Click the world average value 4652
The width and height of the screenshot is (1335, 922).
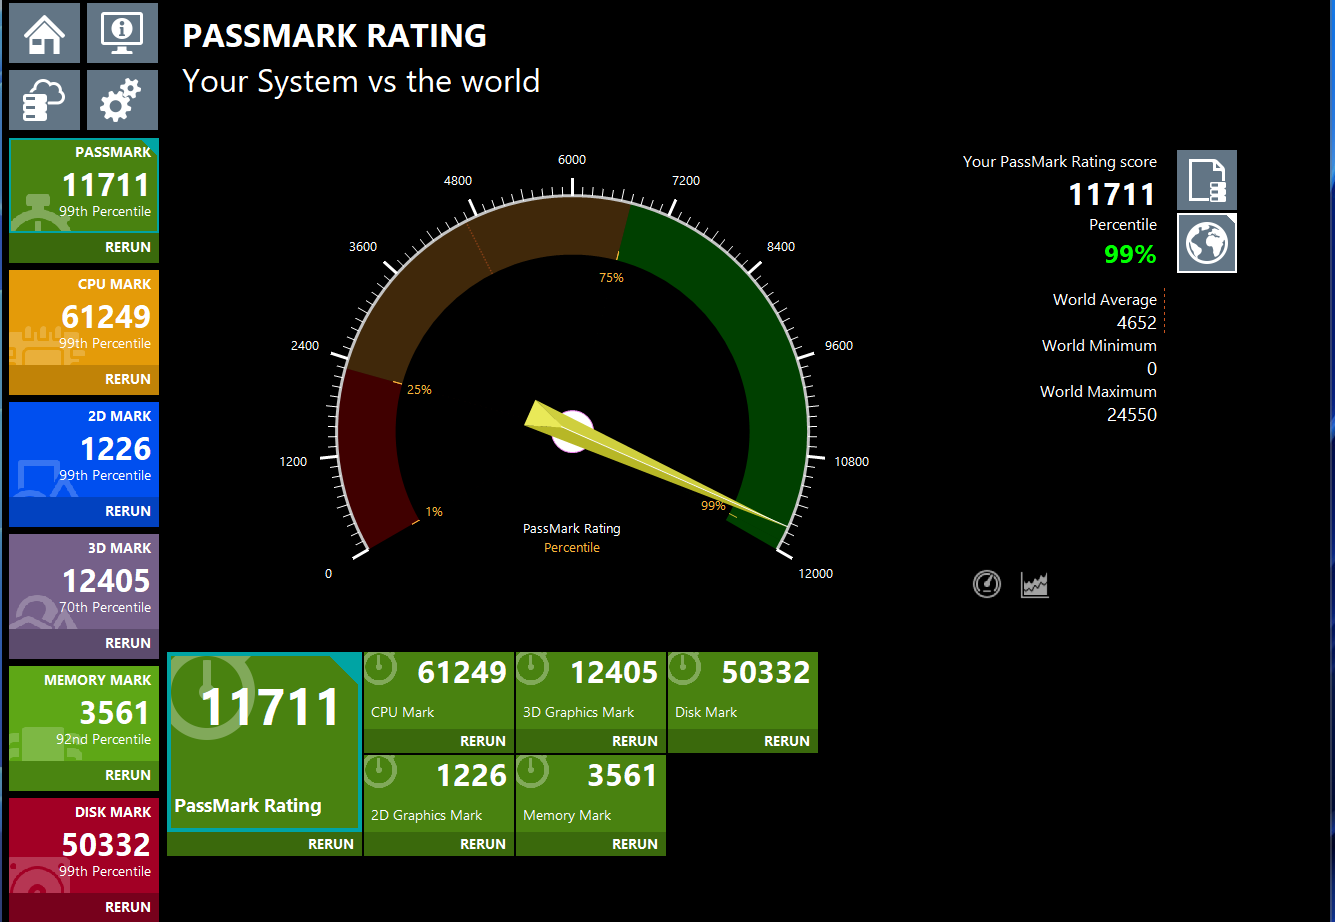coord(1137,323)
